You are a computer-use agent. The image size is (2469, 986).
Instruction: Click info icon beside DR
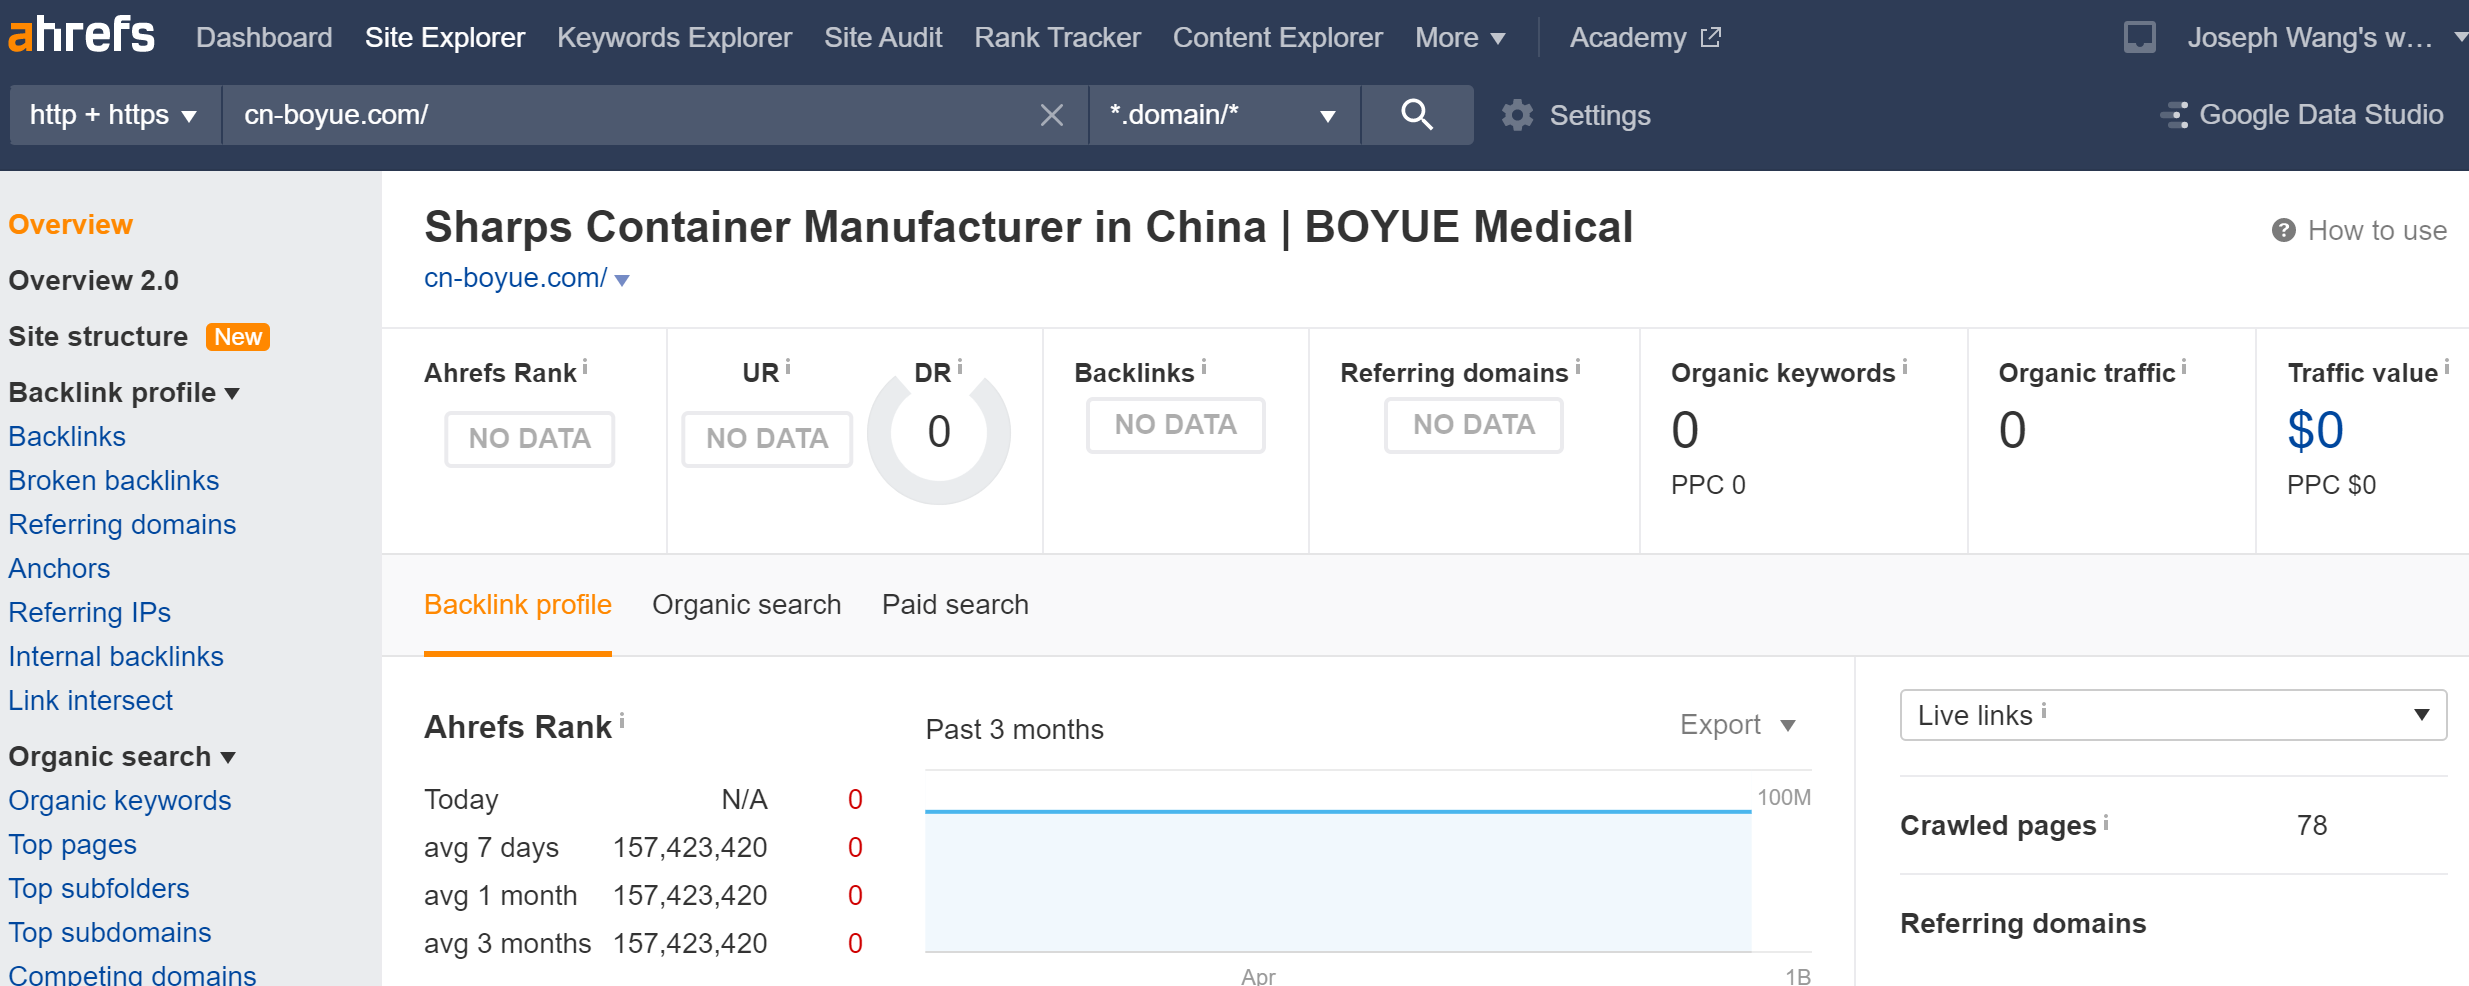coord(960,367)
